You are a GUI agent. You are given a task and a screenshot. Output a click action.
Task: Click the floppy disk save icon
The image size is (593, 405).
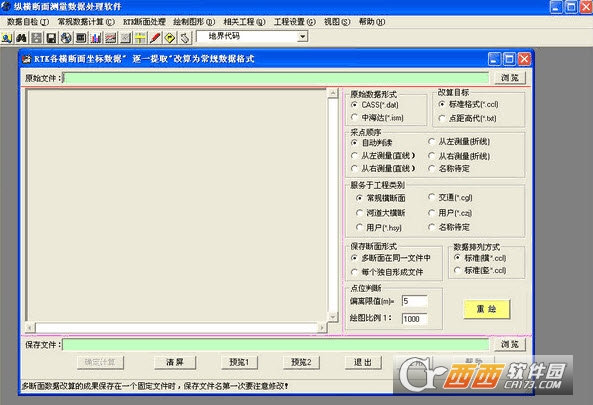click(x=51, y=37)
